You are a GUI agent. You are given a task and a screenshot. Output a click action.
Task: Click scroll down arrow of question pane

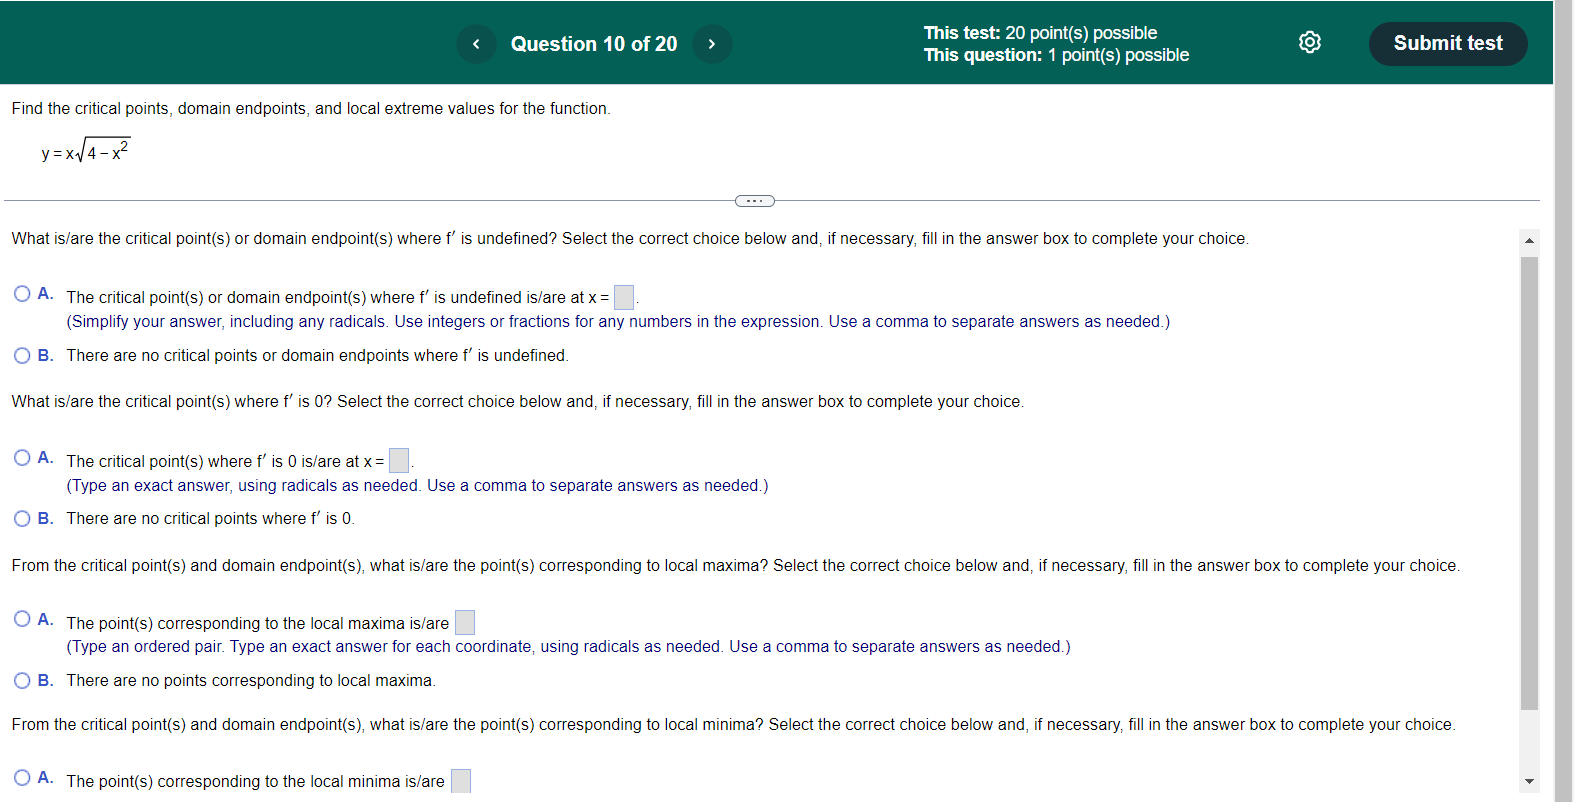click(1529, 782)
